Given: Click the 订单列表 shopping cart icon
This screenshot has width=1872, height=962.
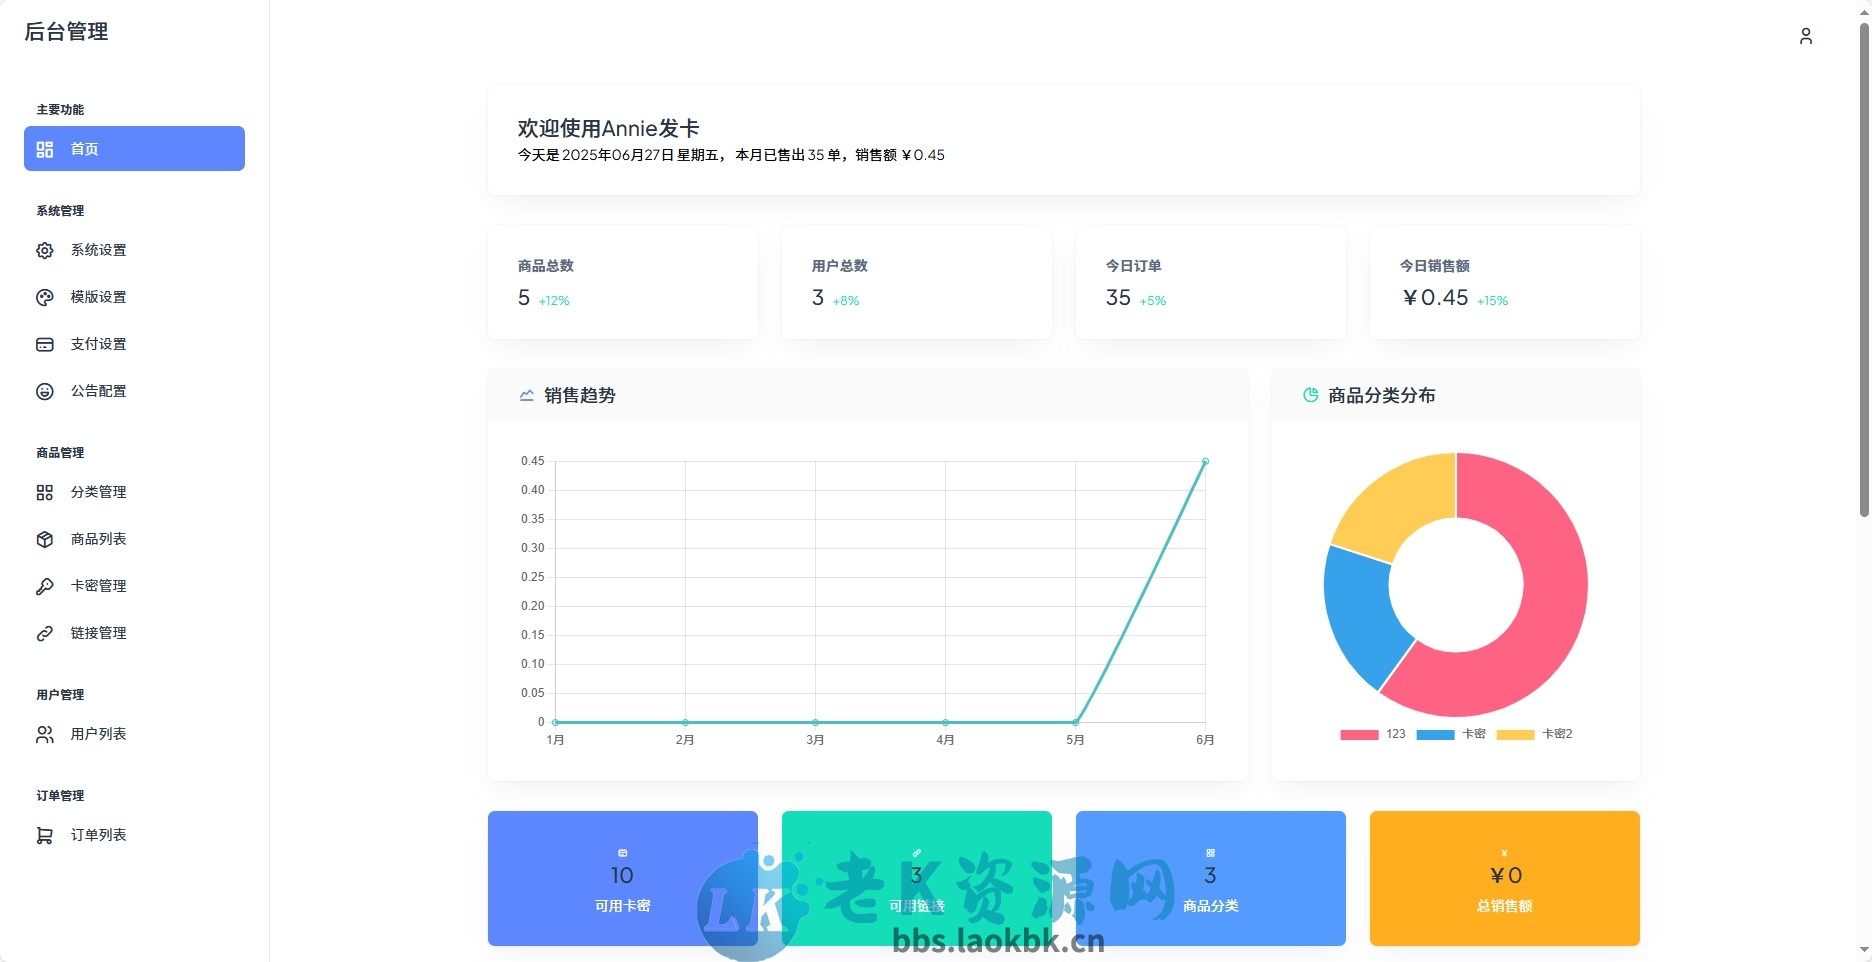Looking at the screenshot, I should tap(45, 835).
